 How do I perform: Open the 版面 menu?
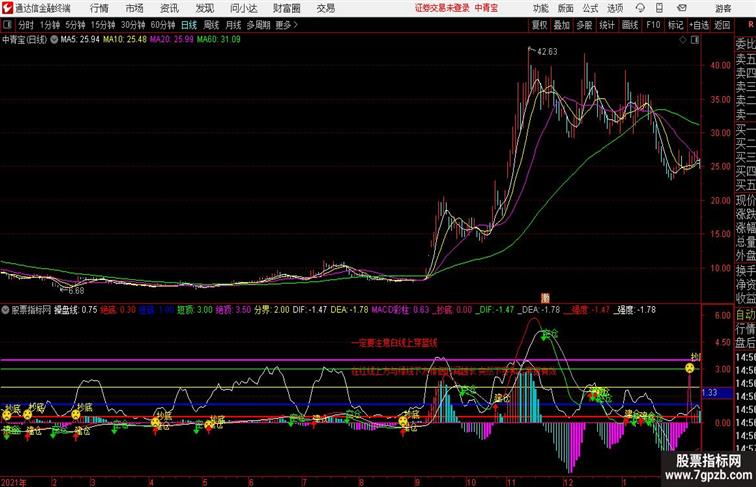click(x=566, y=8)
